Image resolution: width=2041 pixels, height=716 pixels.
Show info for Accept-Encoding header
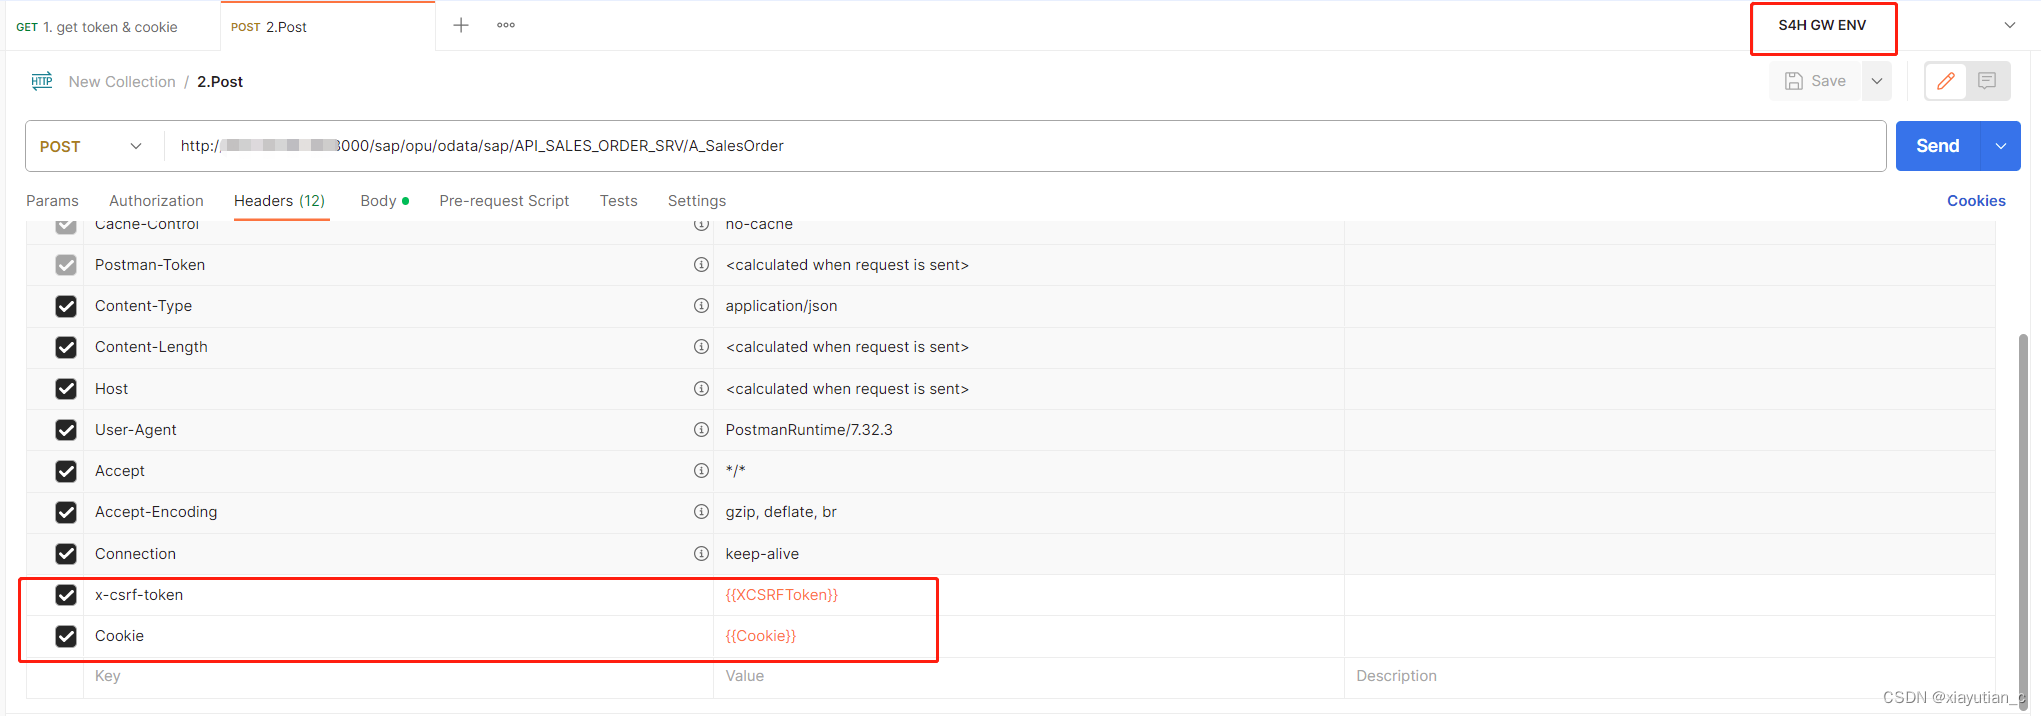(x=701, y=512)
